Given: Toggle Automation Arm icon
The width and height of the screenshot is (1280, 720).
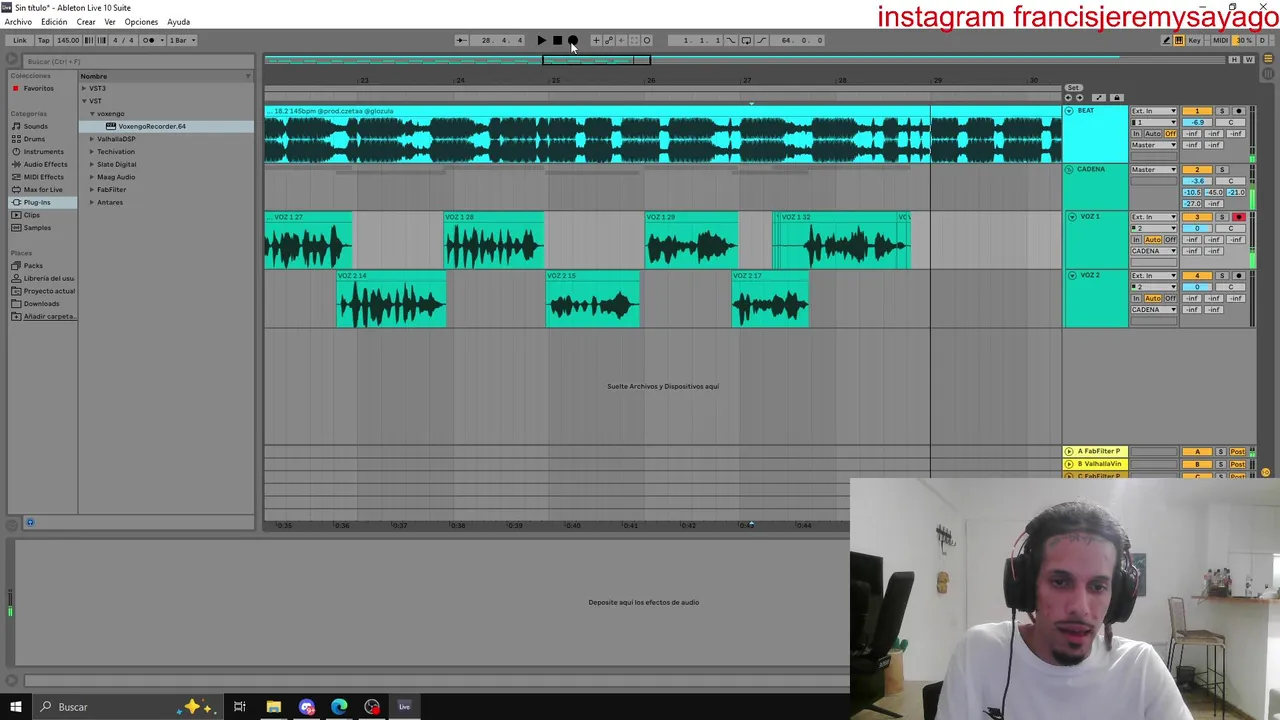Looking at the screenshot, I should tap(609, 40).
